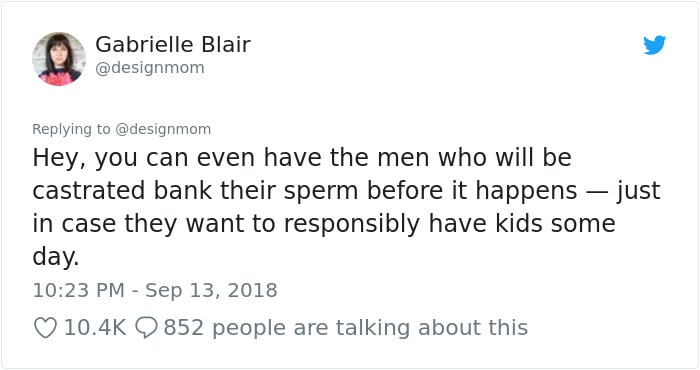Click the speech bubble reply icon
The width and height of the screenshot is (700, 370).
(x=146, y=328)
